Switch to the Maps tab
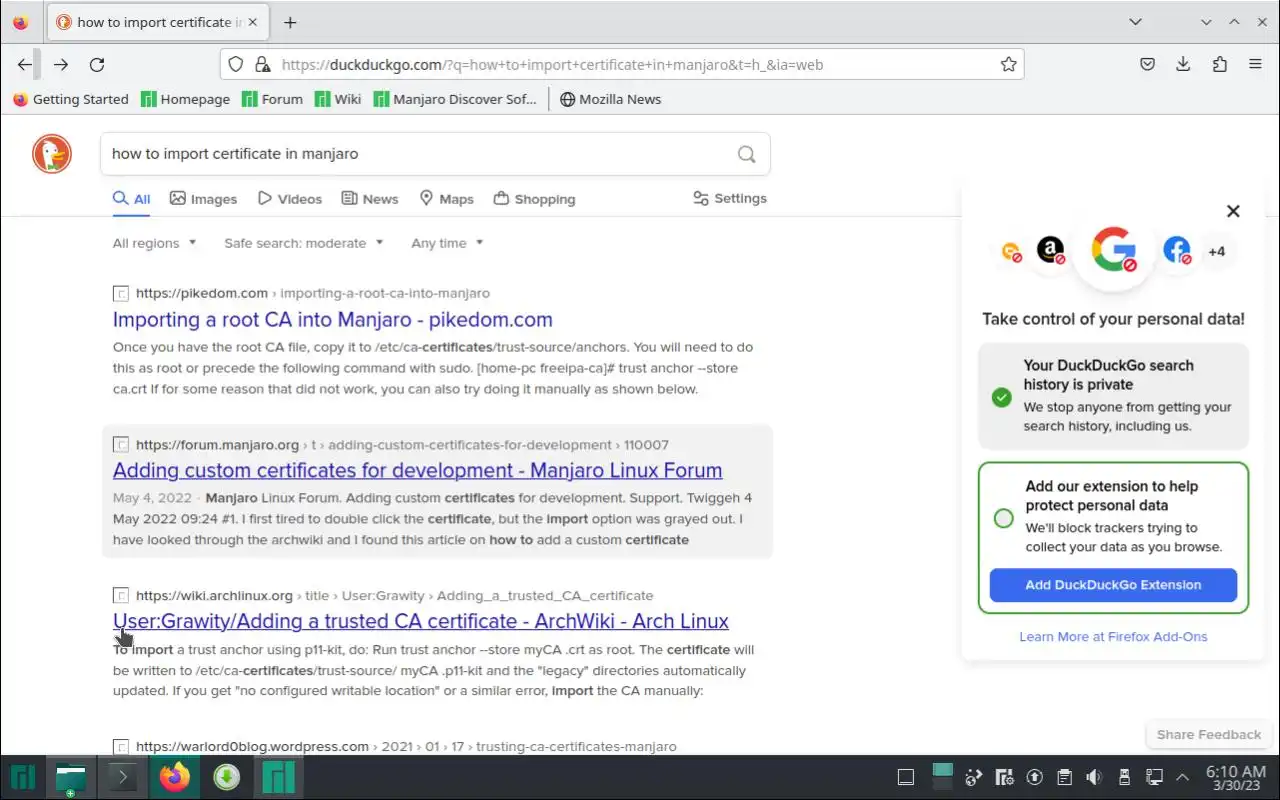 tap(446, 199)
